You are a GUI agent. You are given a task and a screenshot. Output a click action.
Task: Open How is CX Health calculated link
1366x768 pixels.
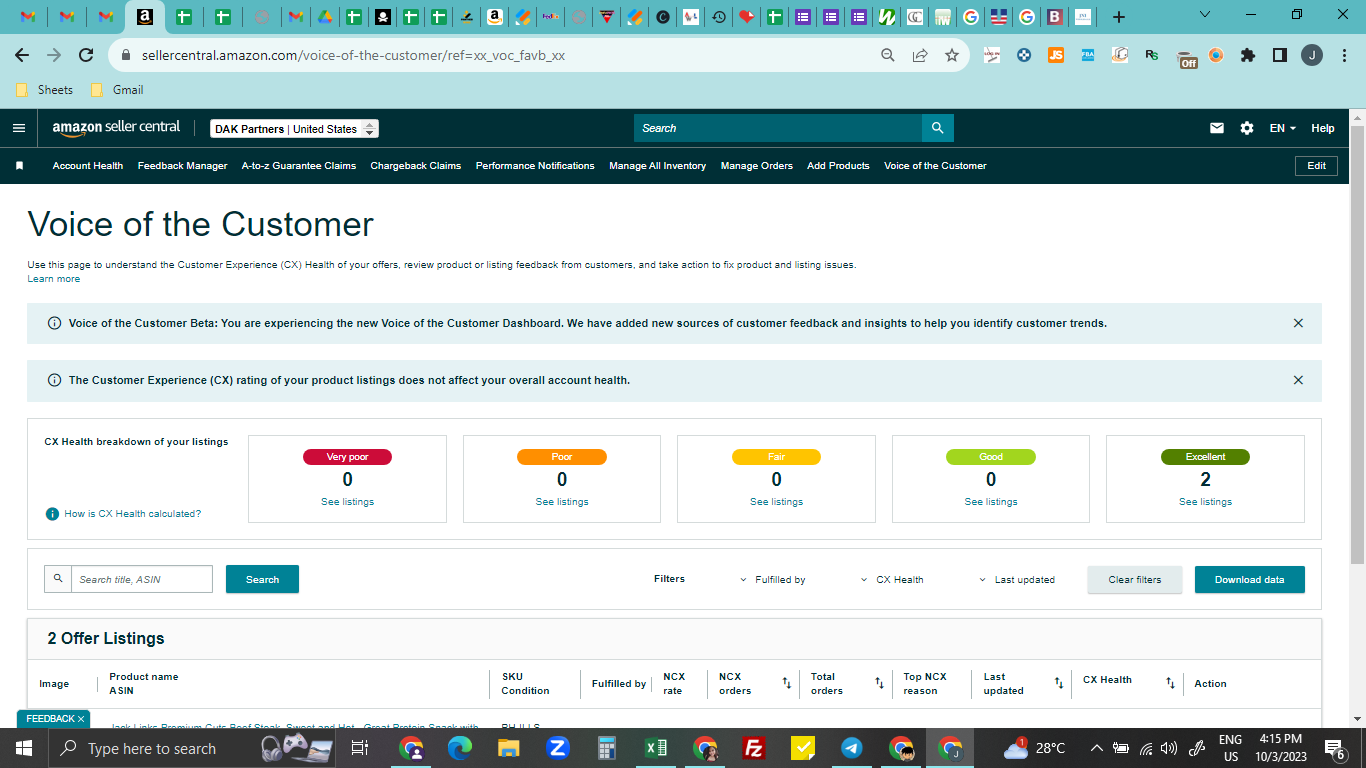coord(133,514)
